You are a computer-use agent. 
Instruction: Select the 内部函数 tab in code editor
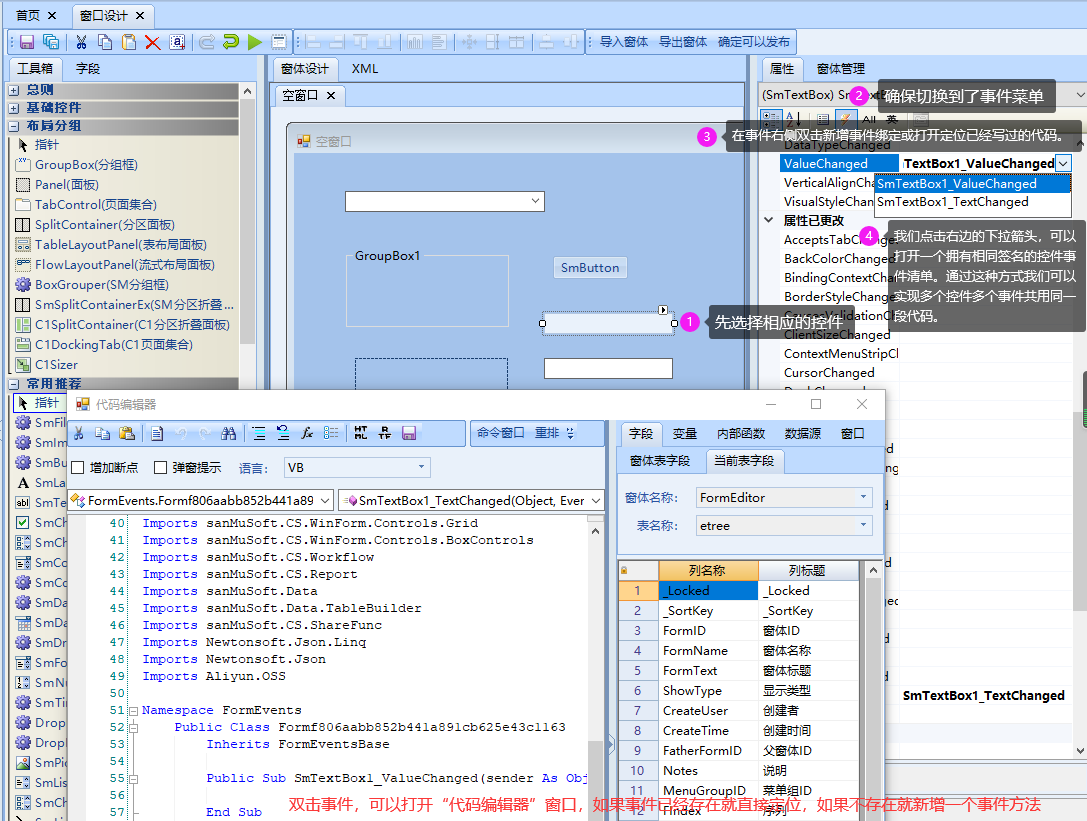pos(741,433)
